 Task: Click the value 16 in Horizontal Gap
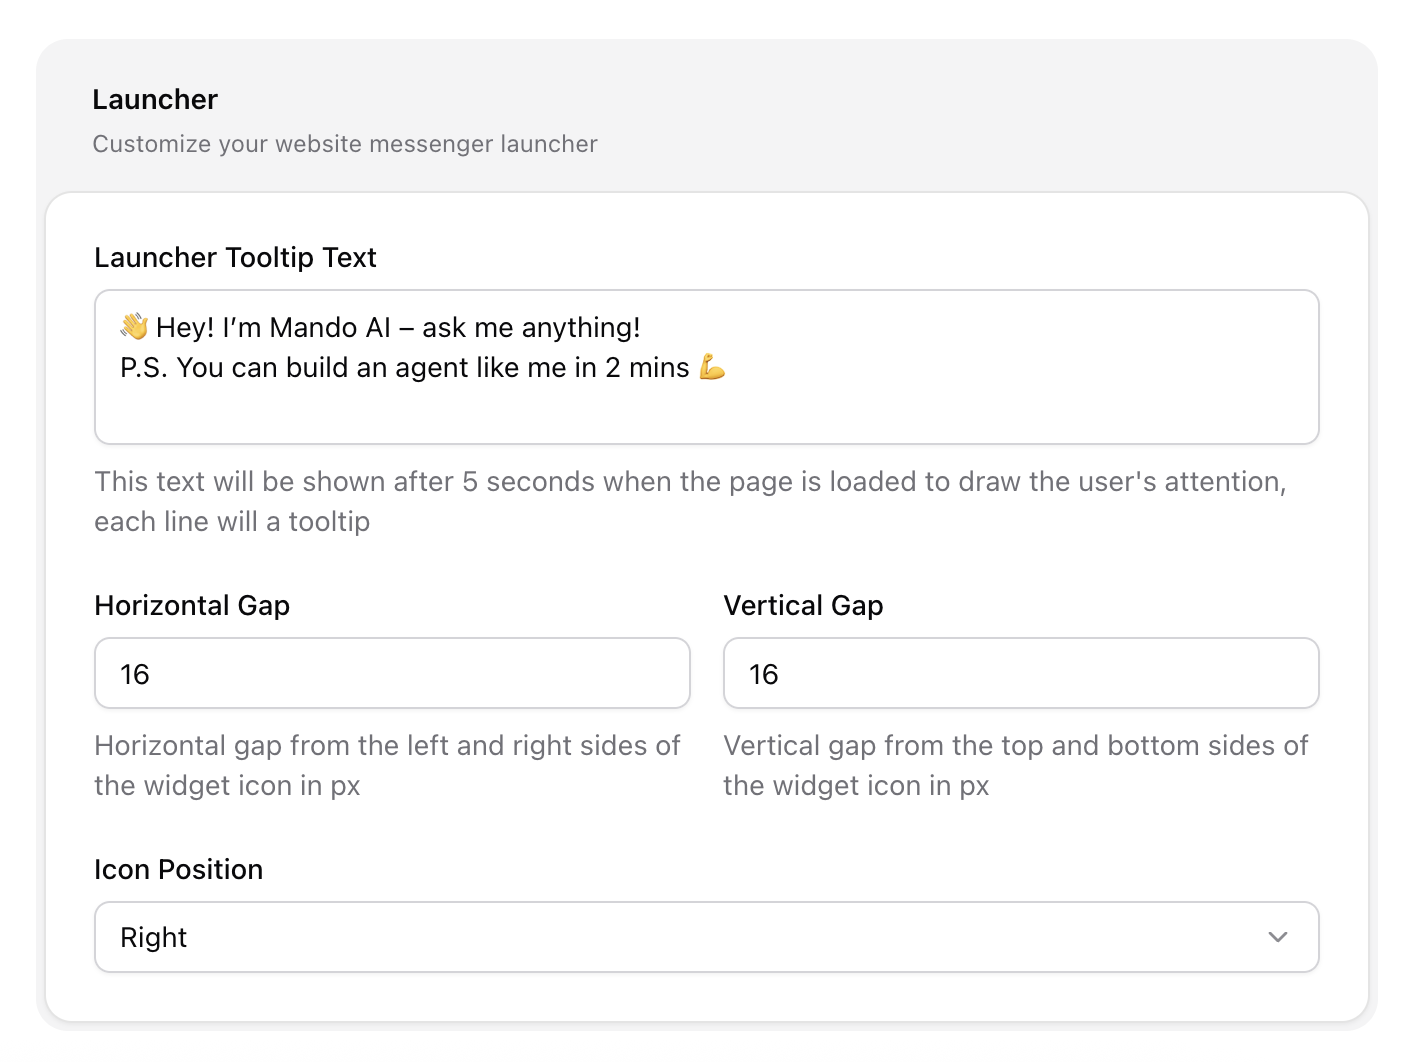click(135, 675)
